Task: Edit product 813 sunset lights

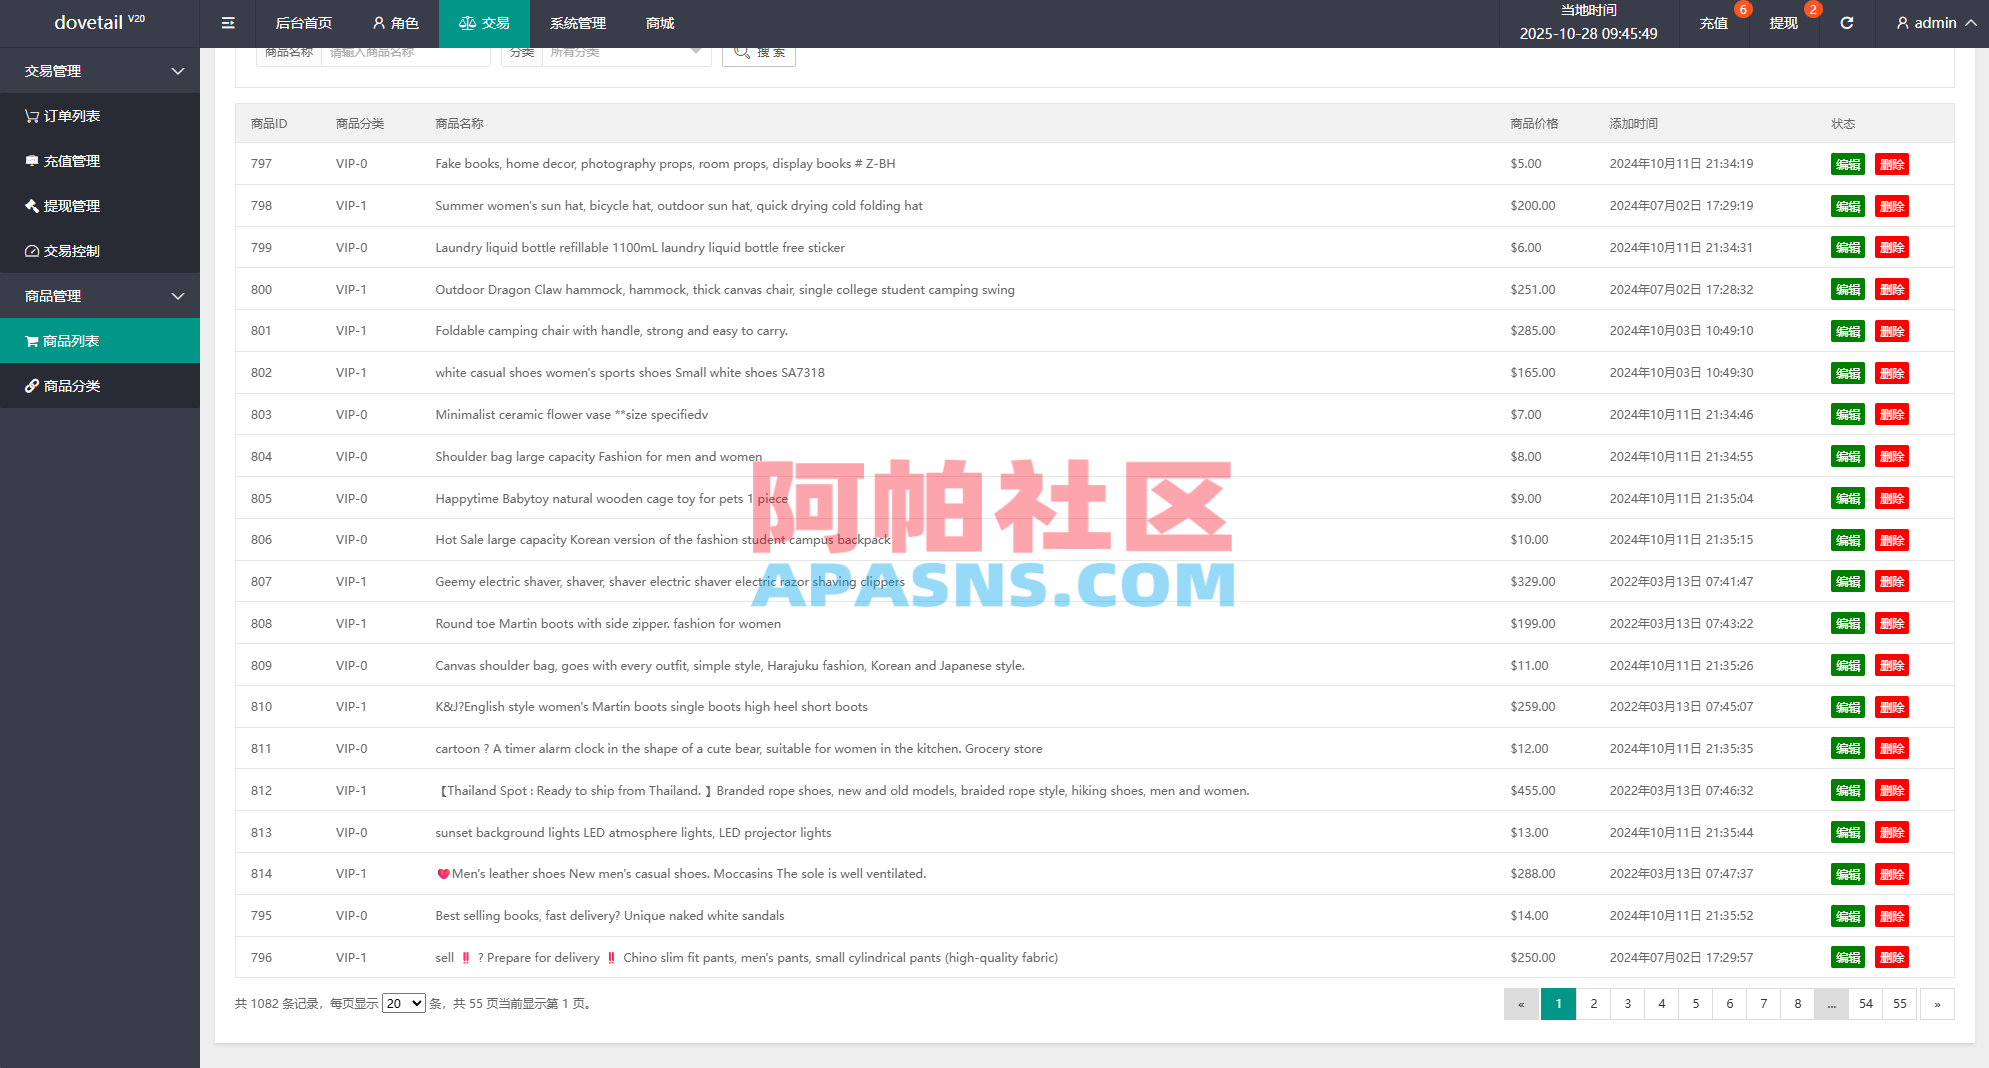Action: 1848,832
